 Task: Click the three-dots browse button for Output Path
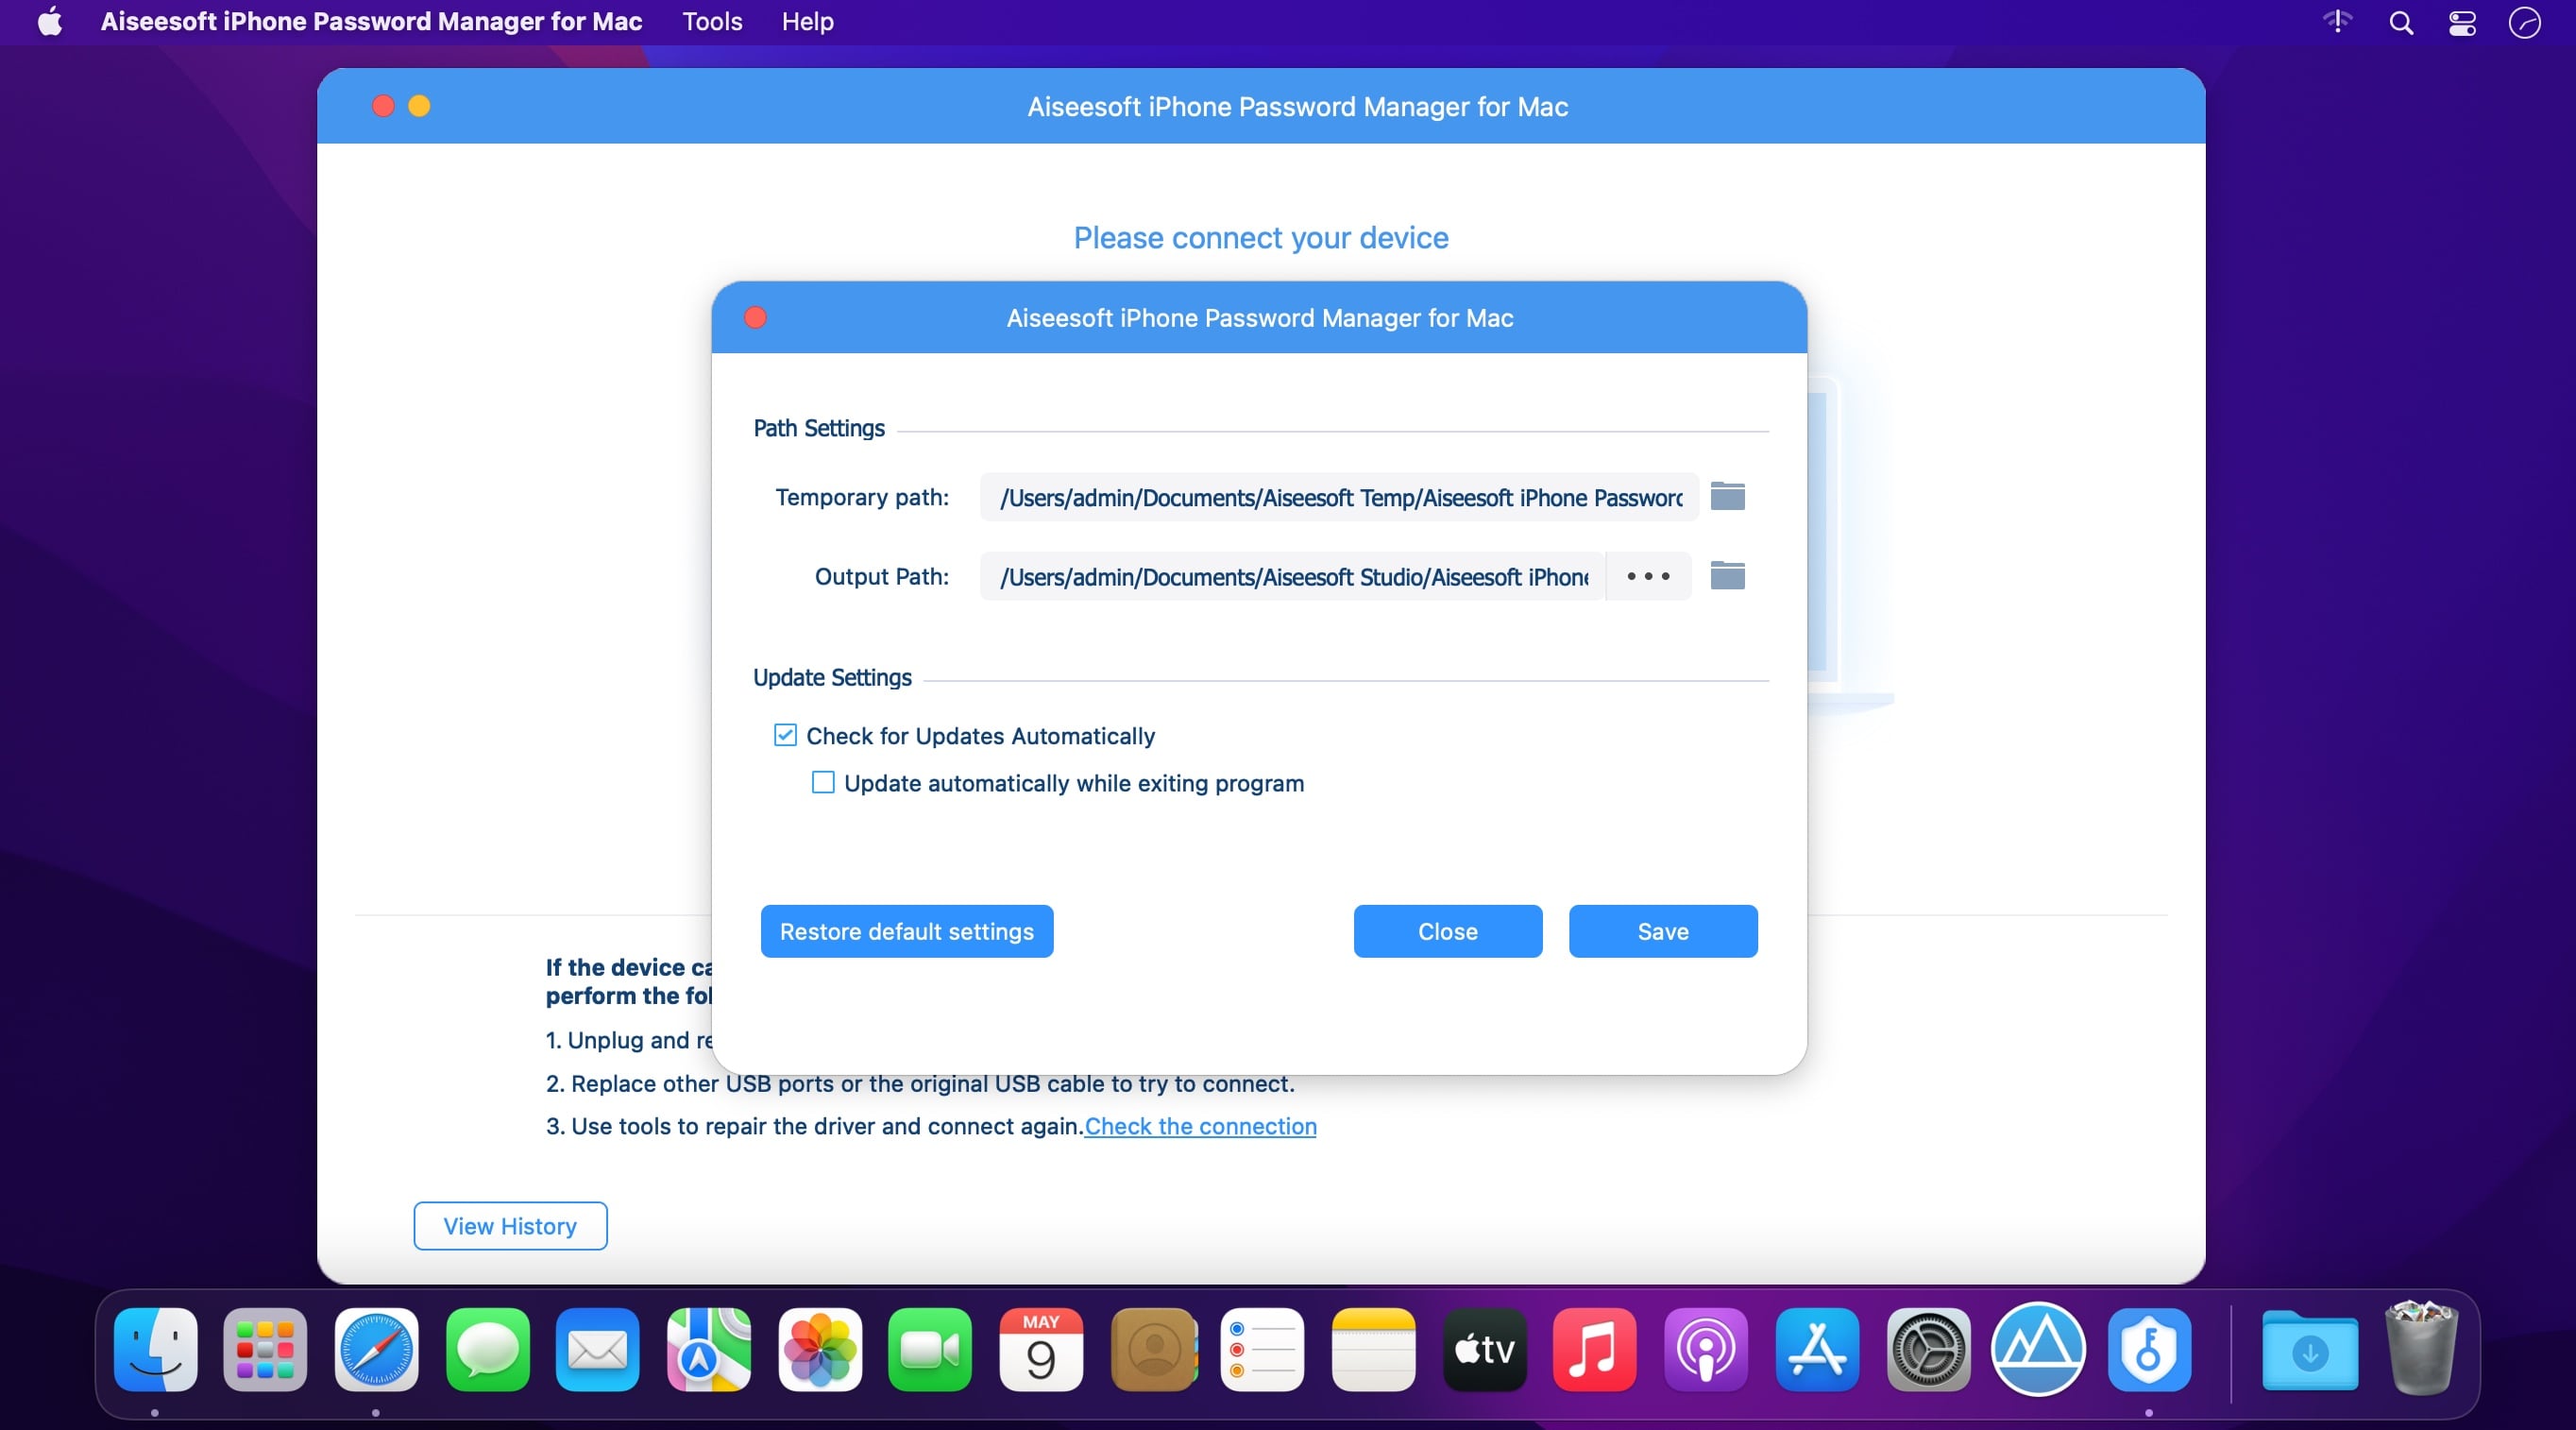coord(1648,576)
